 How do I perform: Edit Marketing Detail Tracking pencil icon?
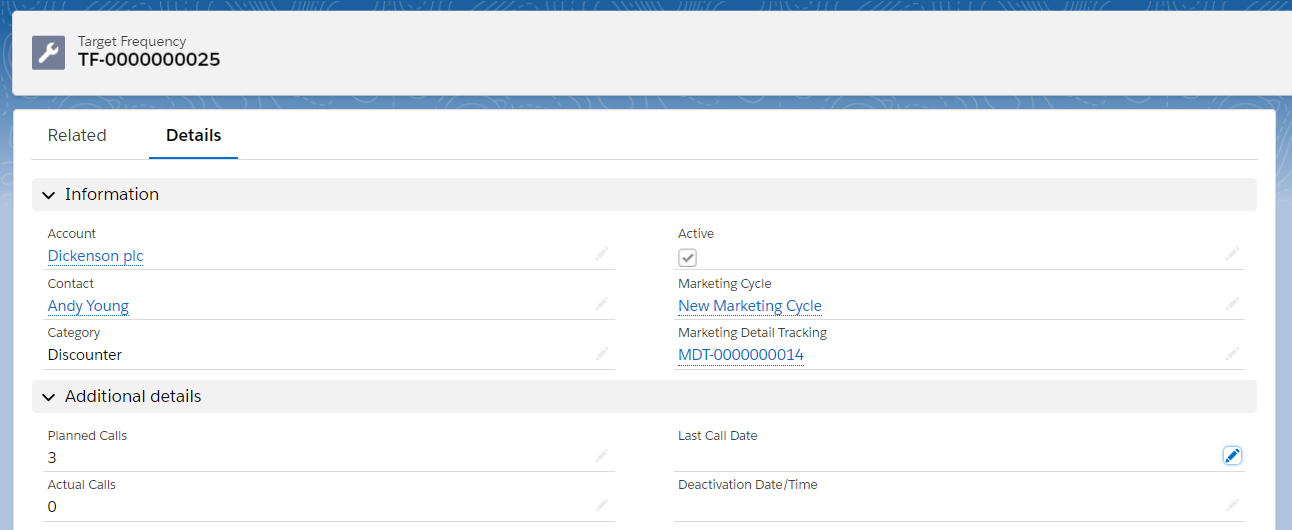(x=1232, y=353)
